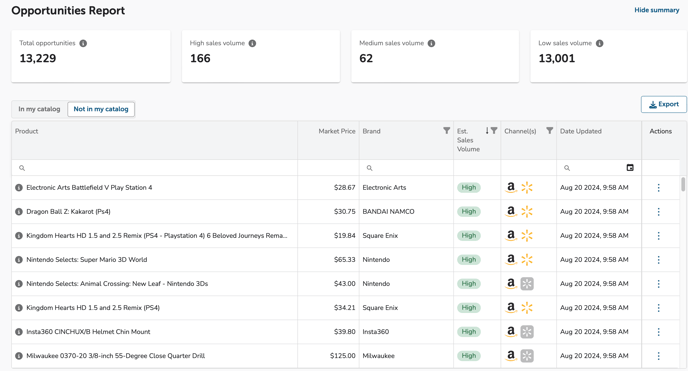The image size is (688, 371).
Task: Click info icon next to Total opportunities
Action: click(x=83, y=43)
